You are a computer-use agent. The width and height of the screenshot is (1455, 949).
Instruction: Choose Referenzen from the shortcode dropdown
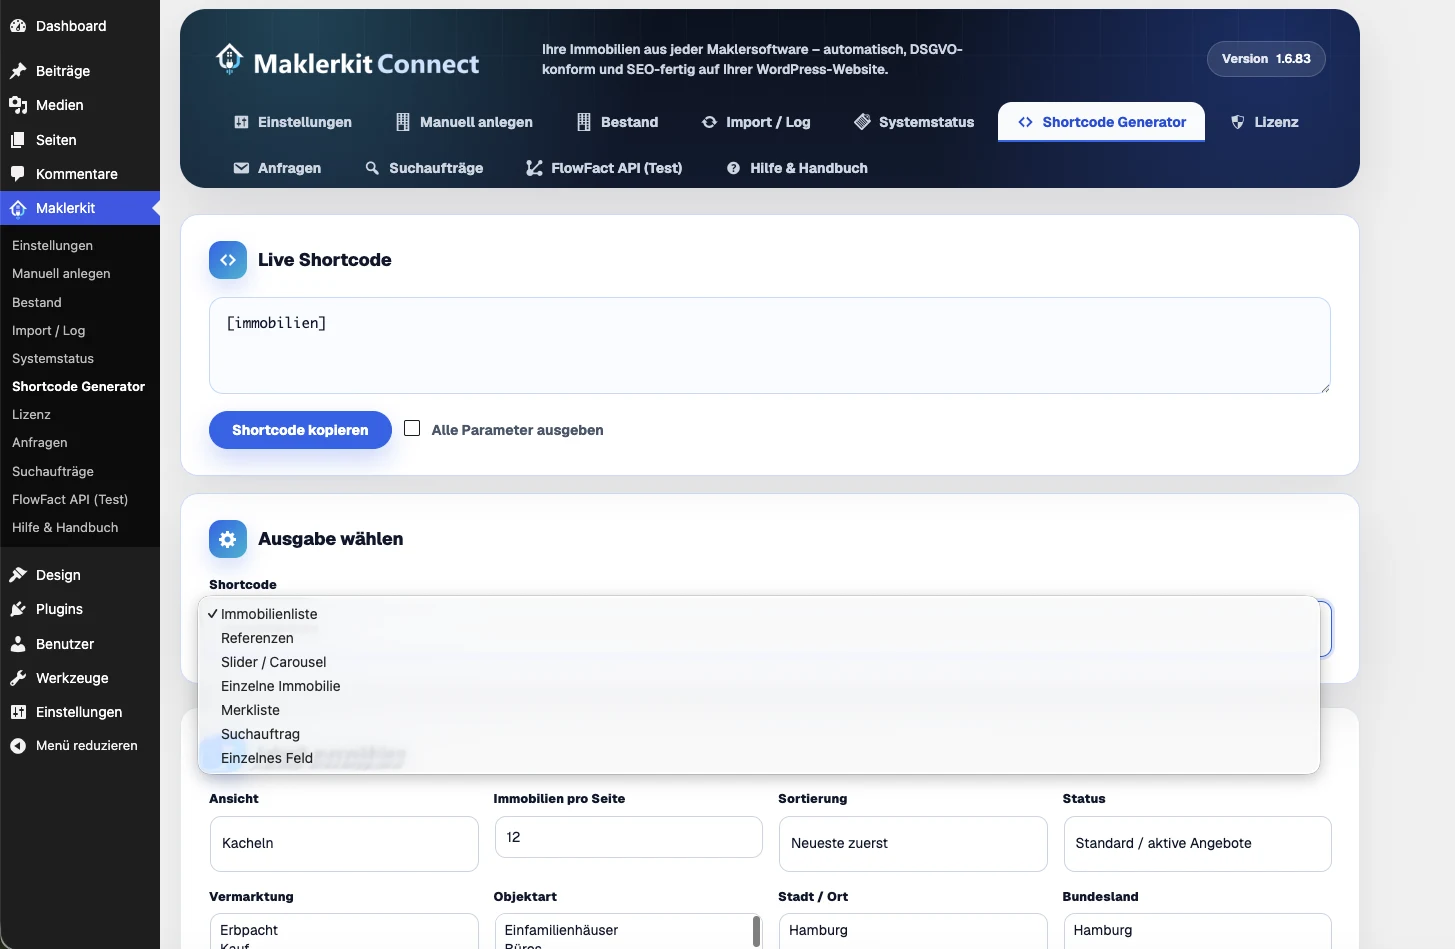coord(759,638)
